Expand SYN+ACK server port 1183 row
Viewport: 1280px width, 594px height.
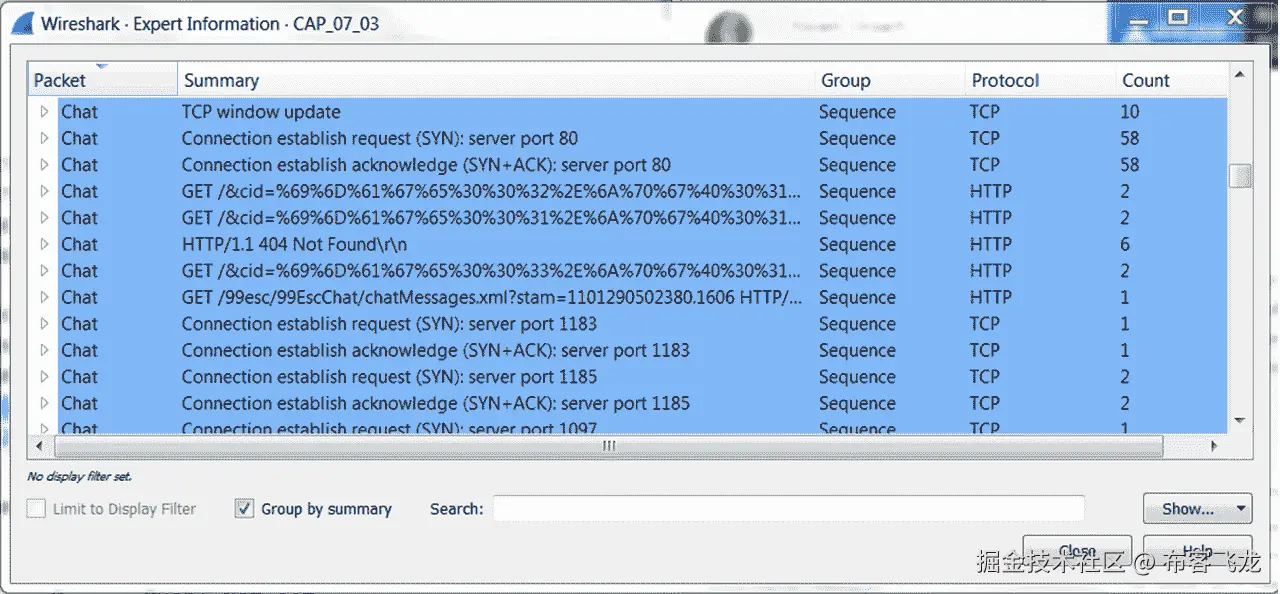pyautogui.click(x=43, y=350)
